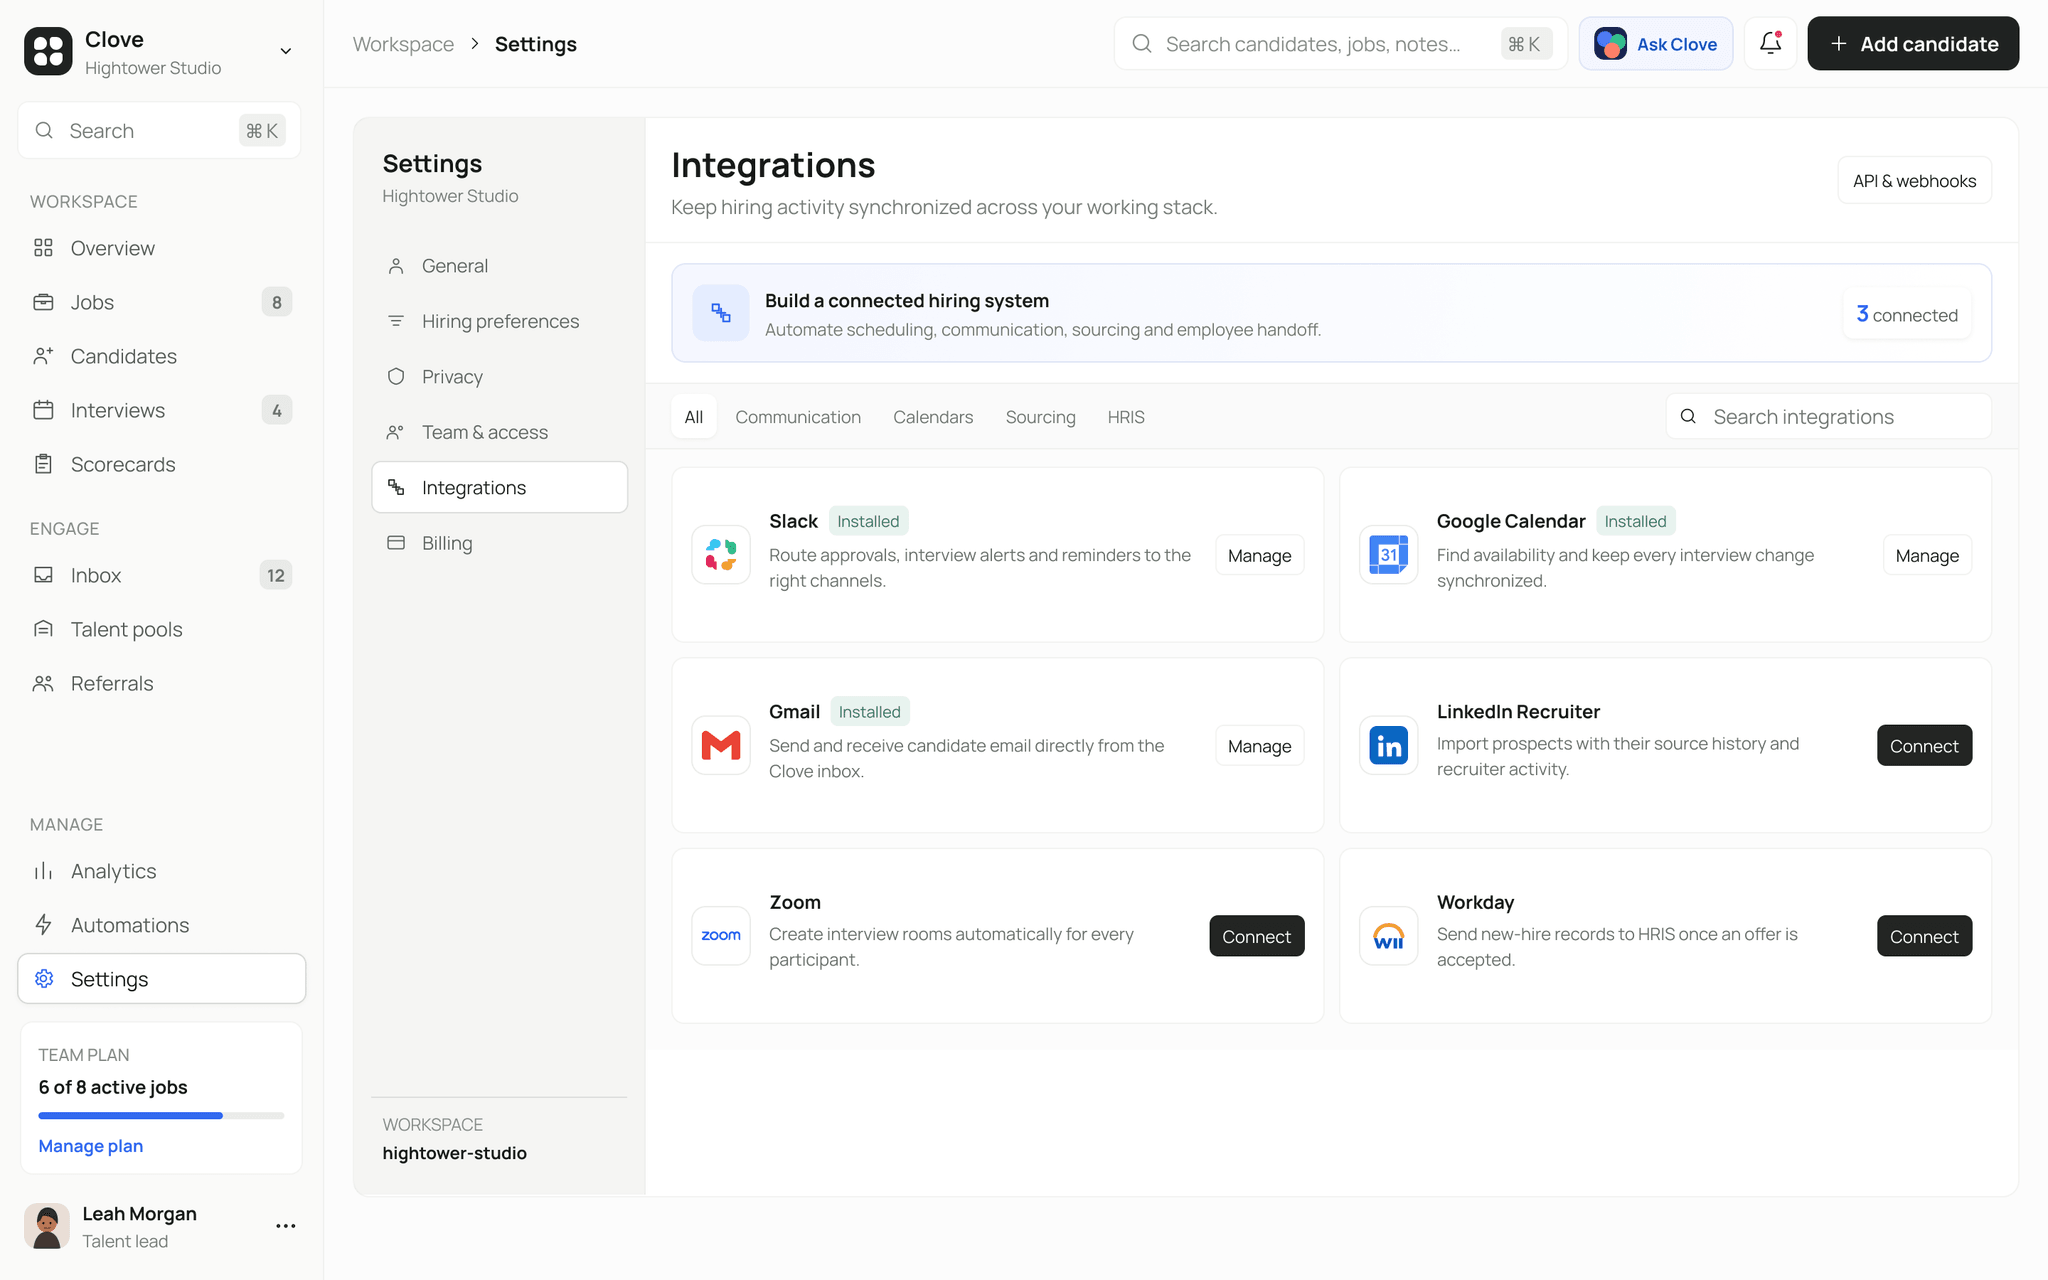Open Leah Morgan's avatar

click(x=47, y=1226)
